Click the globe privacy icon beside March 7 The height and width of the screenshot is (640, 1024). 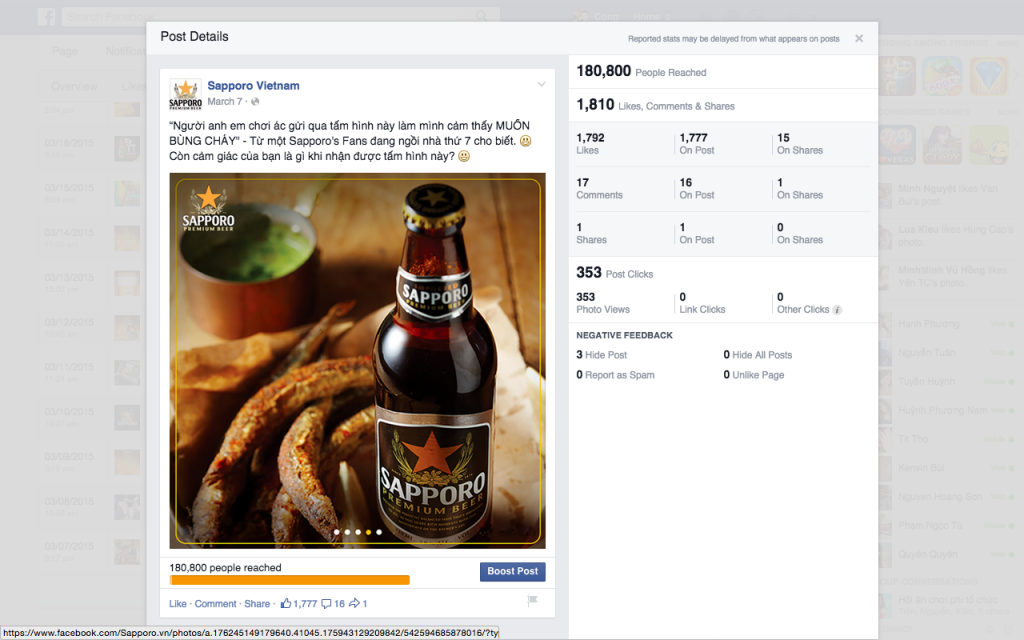point(255,102)
